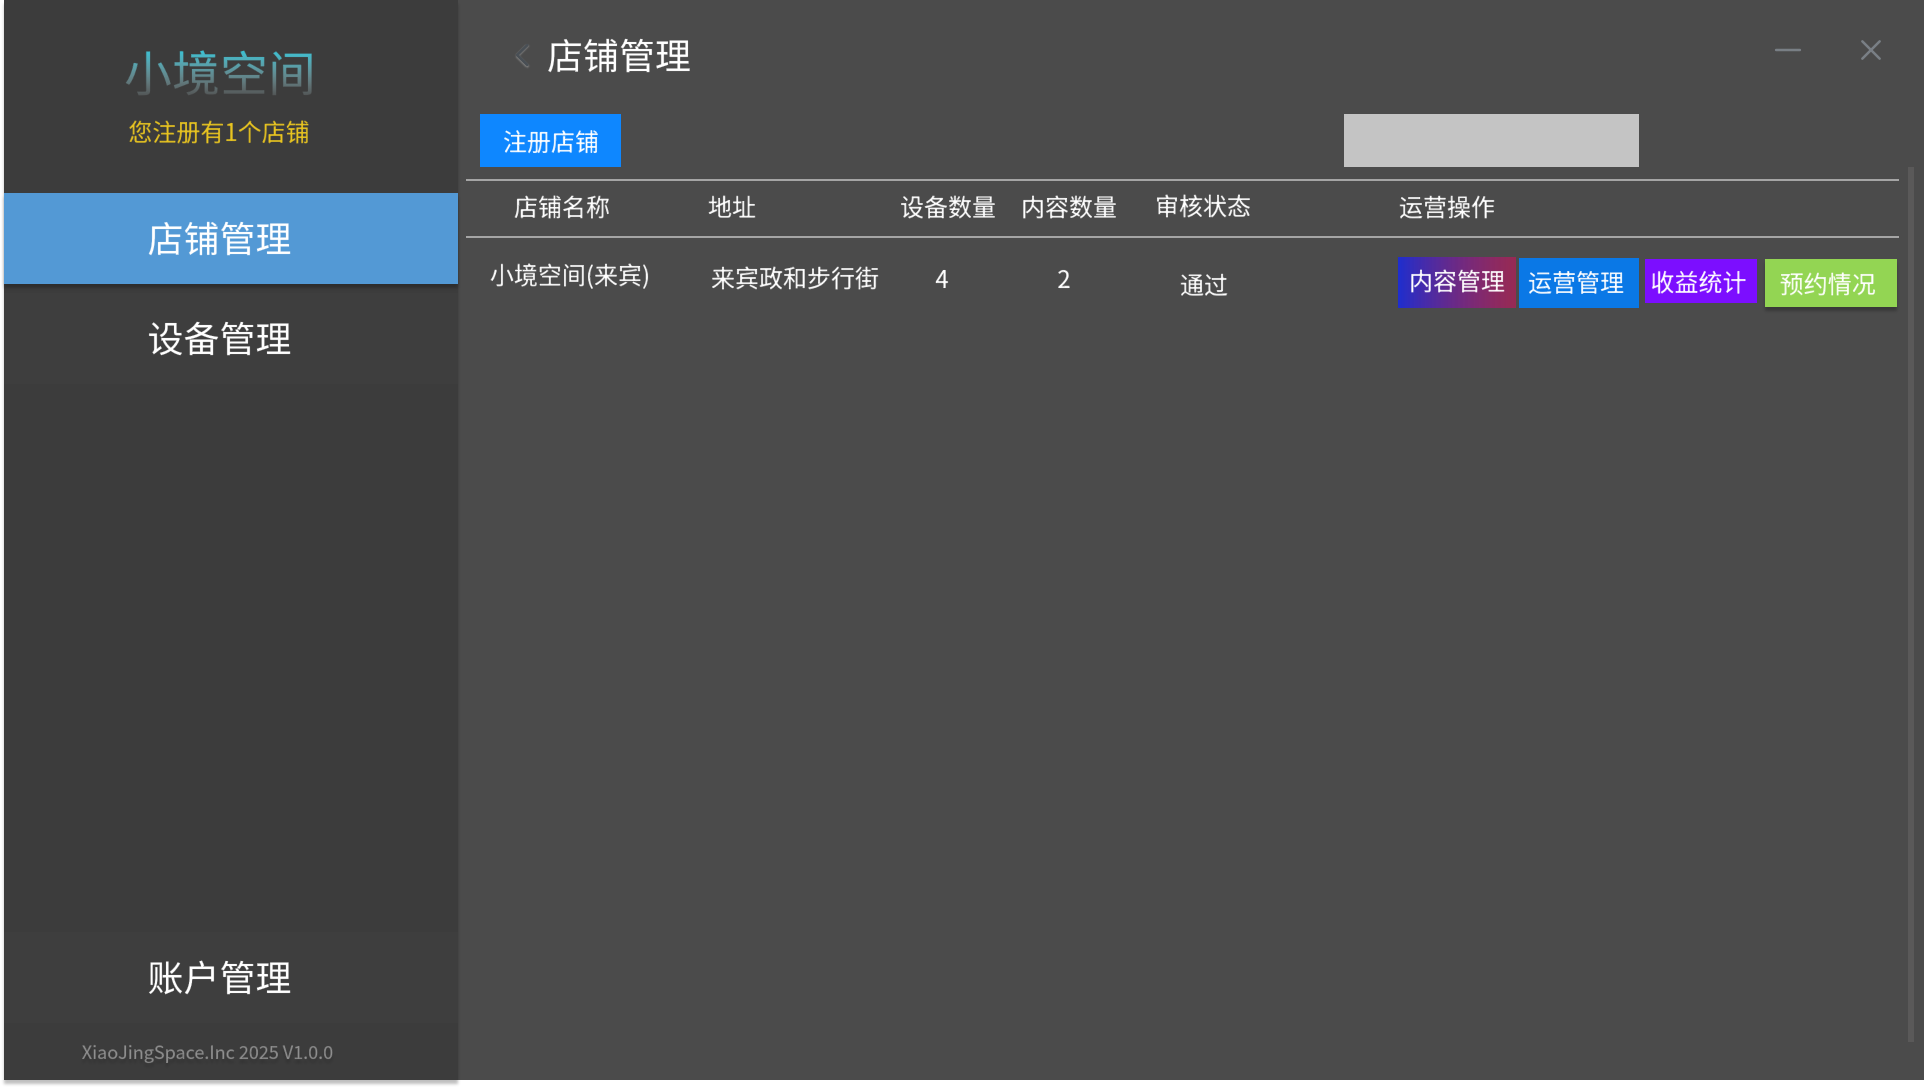Click the 小境空间 logo
The width and height of the screenshot is (1924, 1088).
coord(220,71)
